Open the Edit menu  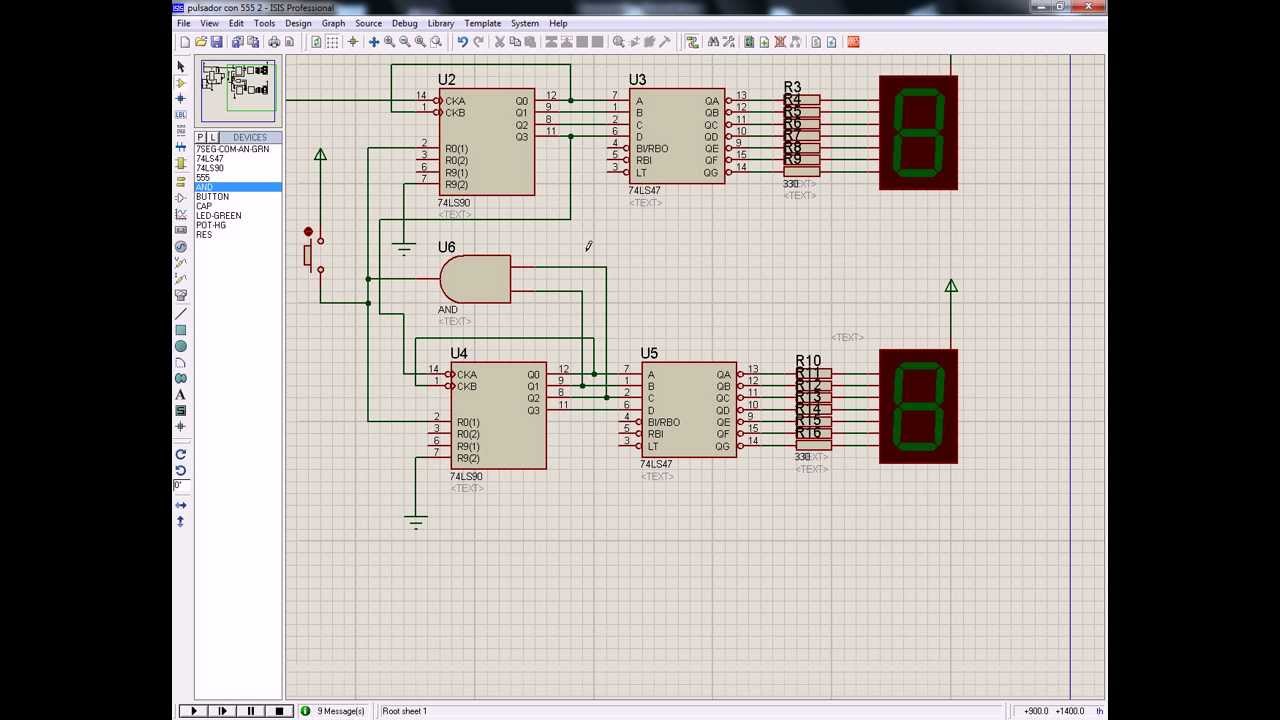pos(236,23)
